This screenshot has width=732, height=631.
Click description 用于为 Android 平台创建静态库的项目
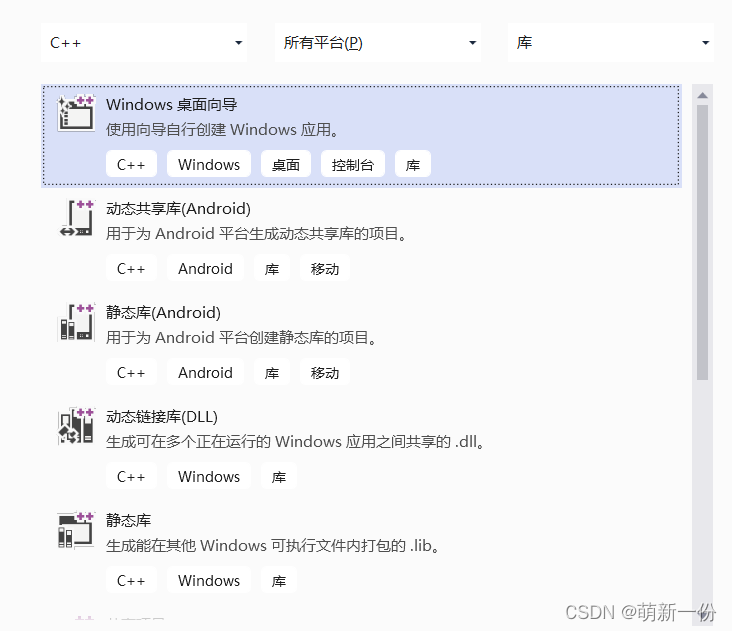(241, 337)
